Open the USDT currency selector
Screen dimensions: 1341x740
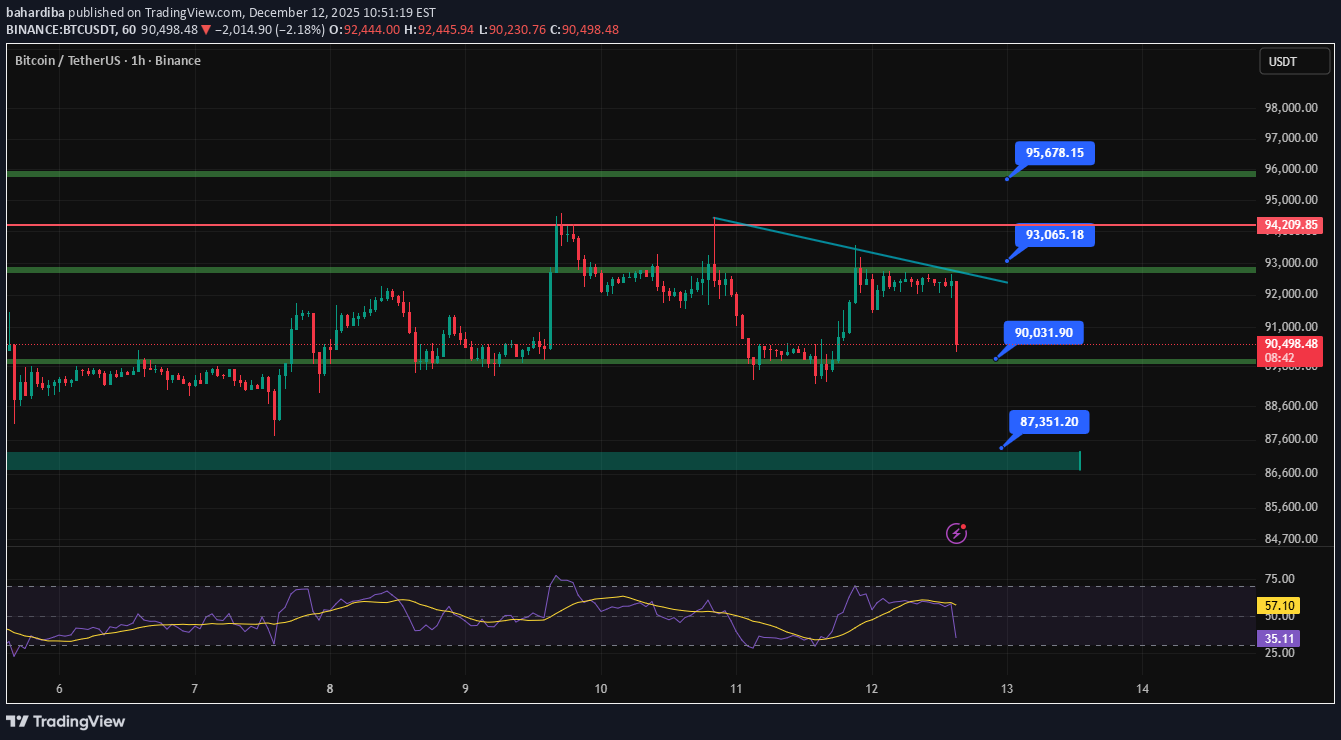coord(1294,61)
